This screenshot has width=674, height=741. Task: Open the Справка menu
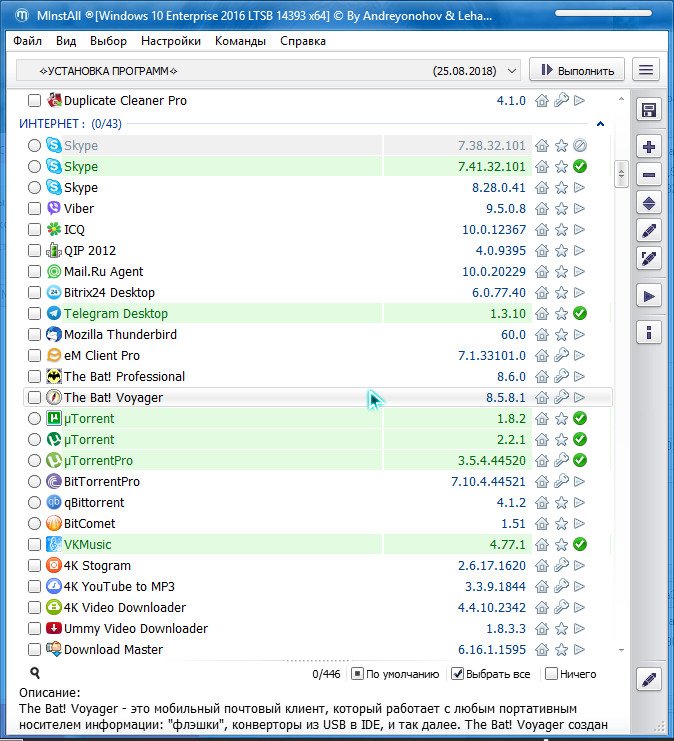click(x=302, y=41)
